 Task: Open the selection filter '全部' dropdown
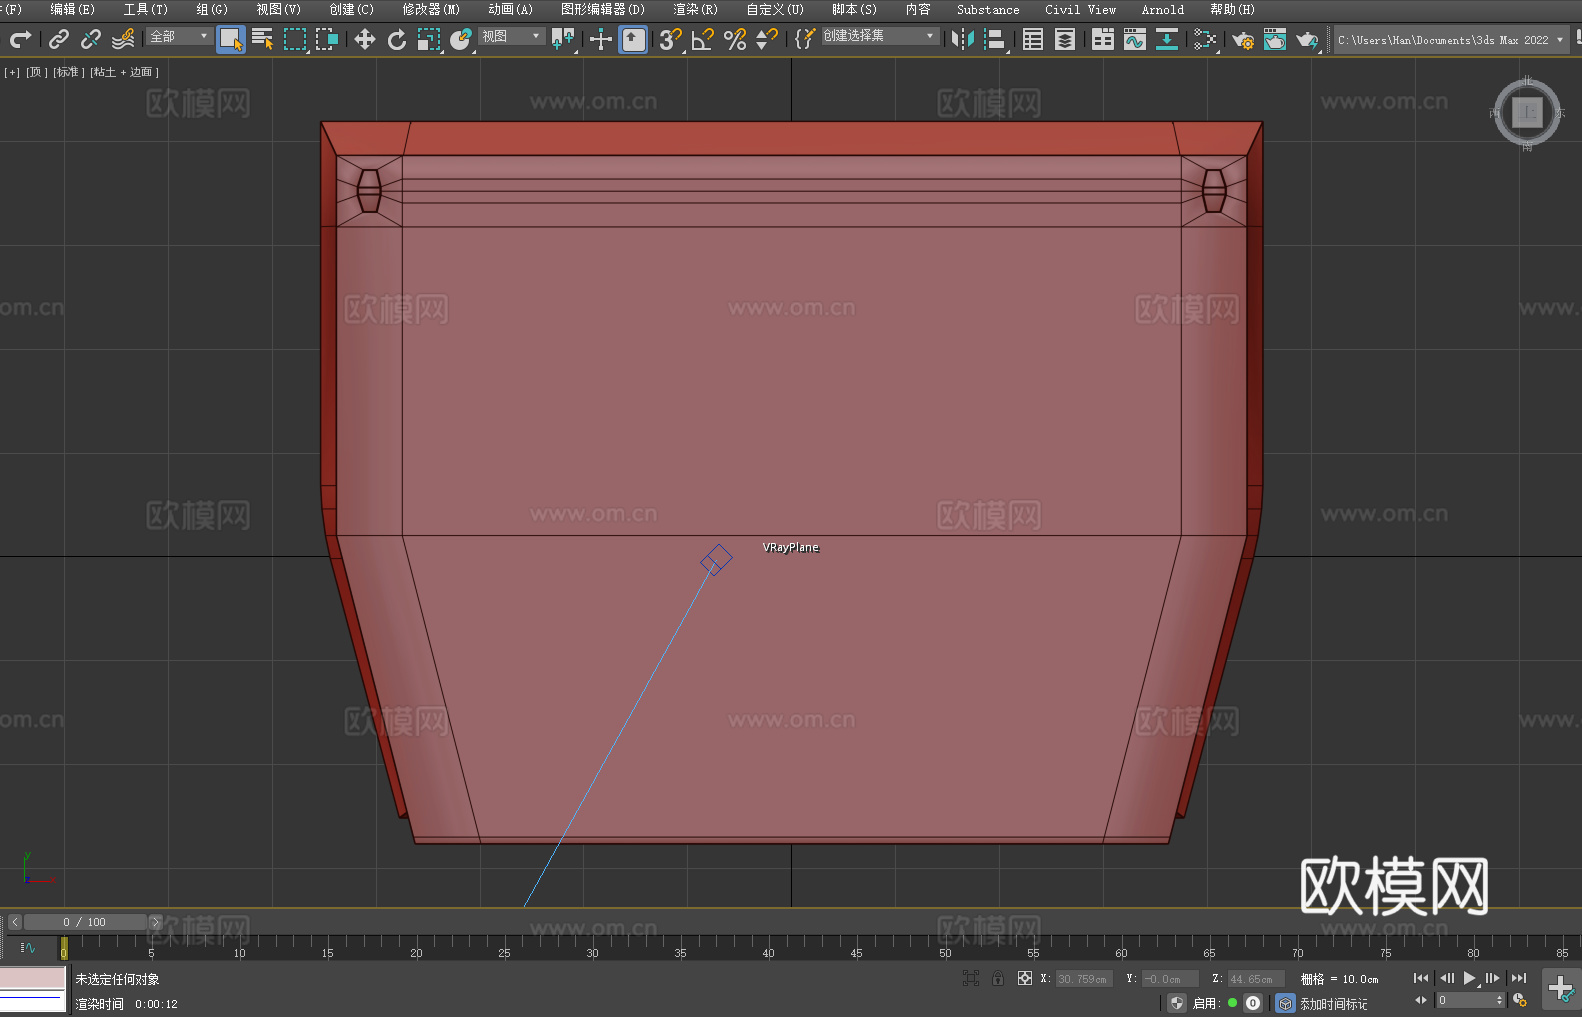pyautogui.click(x=179, y=36)
